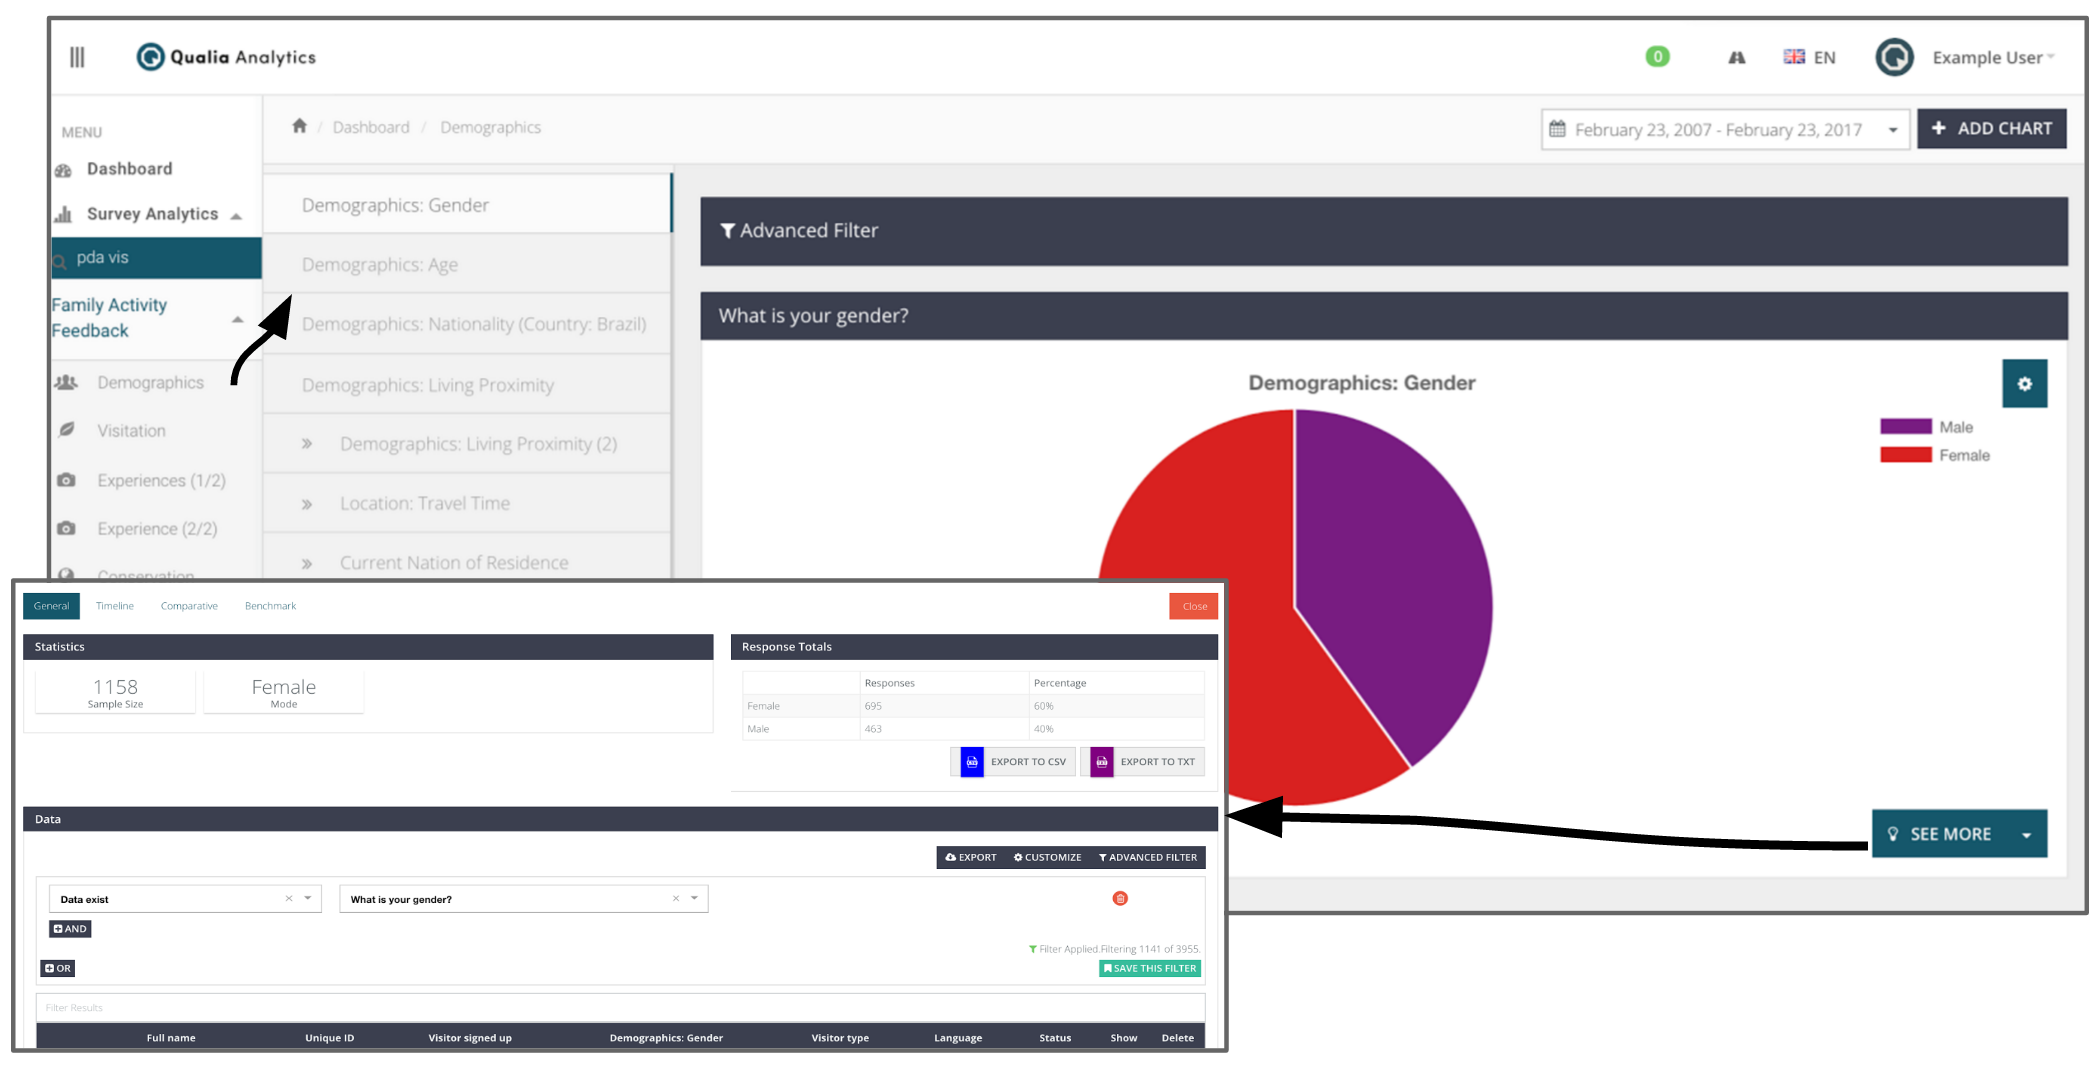The image size is (2100, 1078).
Task: Open the home breadcrumb icon
Action: point(299,126)
